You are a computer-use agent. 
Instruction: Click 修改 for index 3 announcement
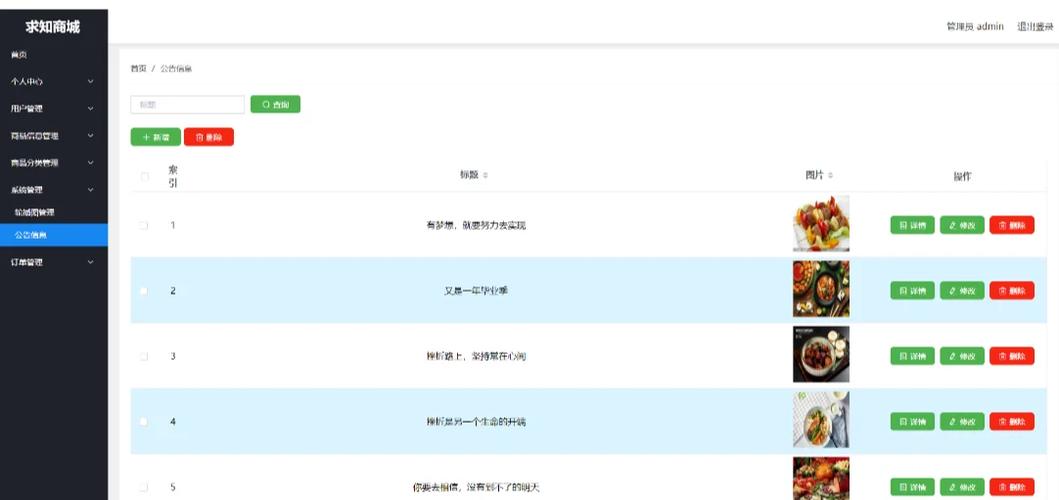click(x=962, y=356)
